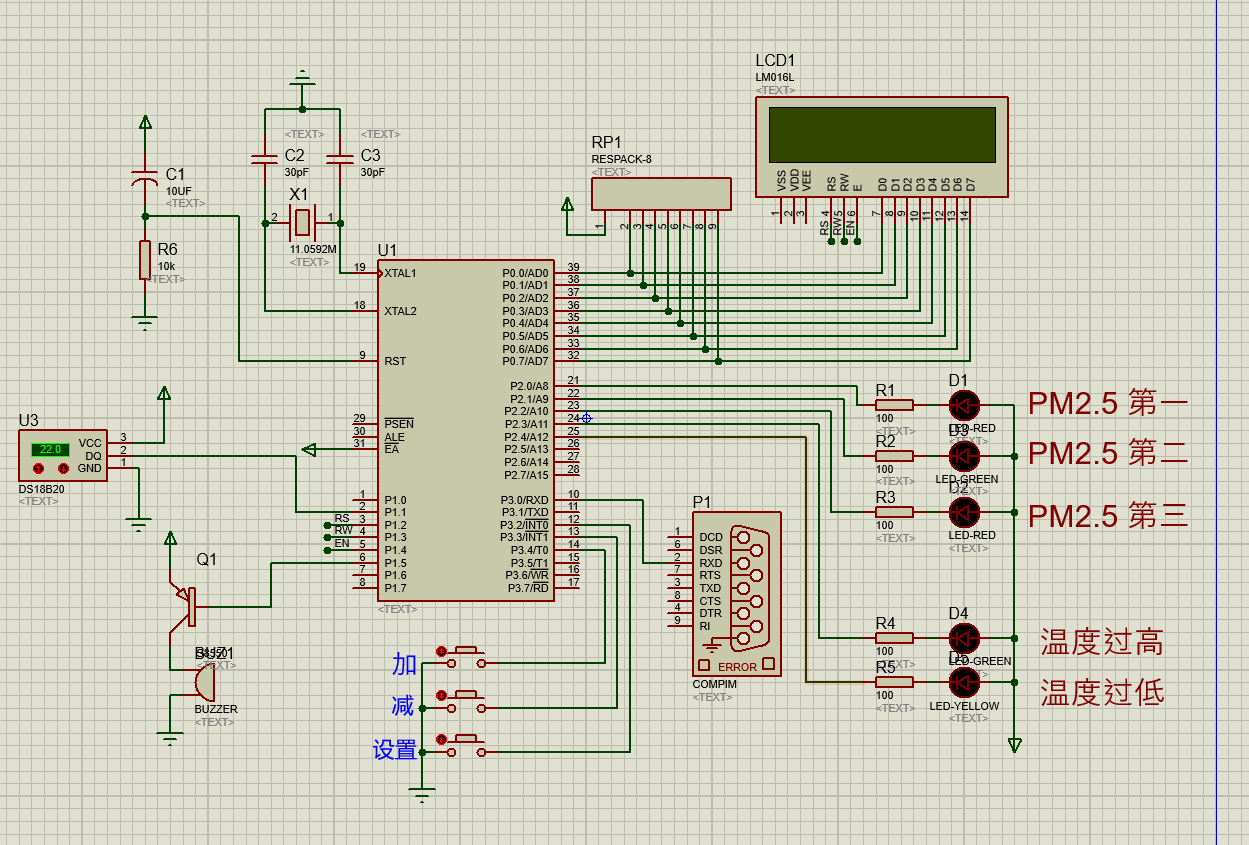This screenshot has width=1249, height=845.
Task: Select capacitor C1 10UF symbol
Action: 146,180
